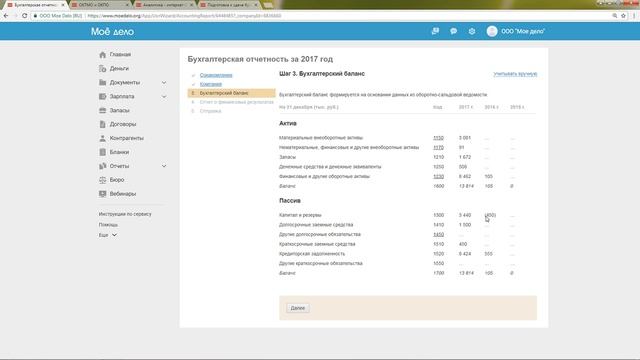The image size is (640, 360).
Task: Click the Бланки sidebar icon
Action: pyautogui.click(x=102, y=152)
